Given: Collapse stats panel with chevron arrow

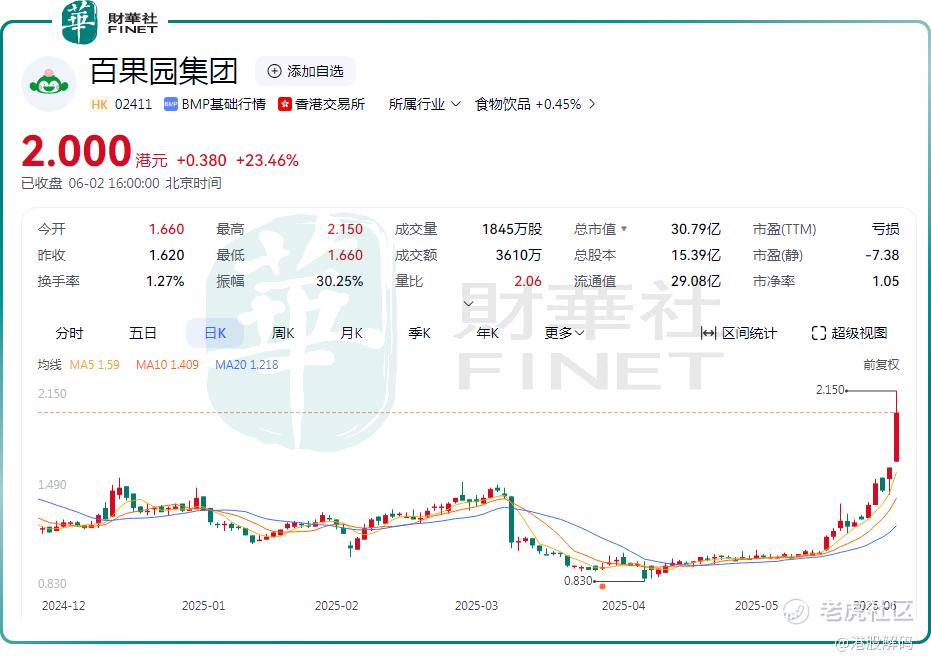Looking at the screenshot, I should tap(468, 303).
